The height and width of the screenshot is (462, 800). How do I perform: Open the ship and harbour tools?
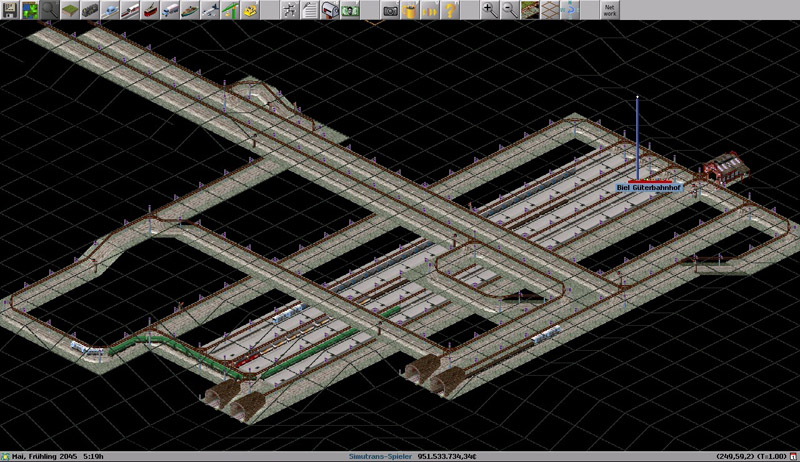pos(190,10)
